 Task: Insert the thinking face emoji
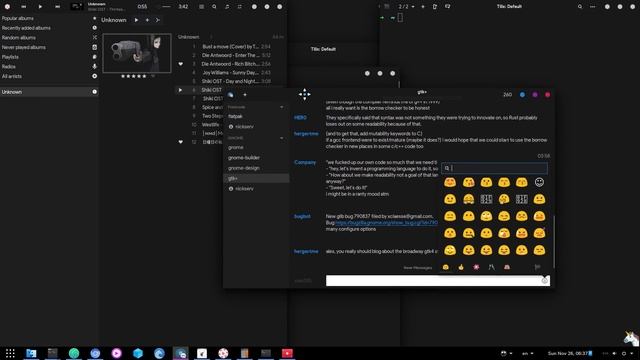tap(504, 199)
